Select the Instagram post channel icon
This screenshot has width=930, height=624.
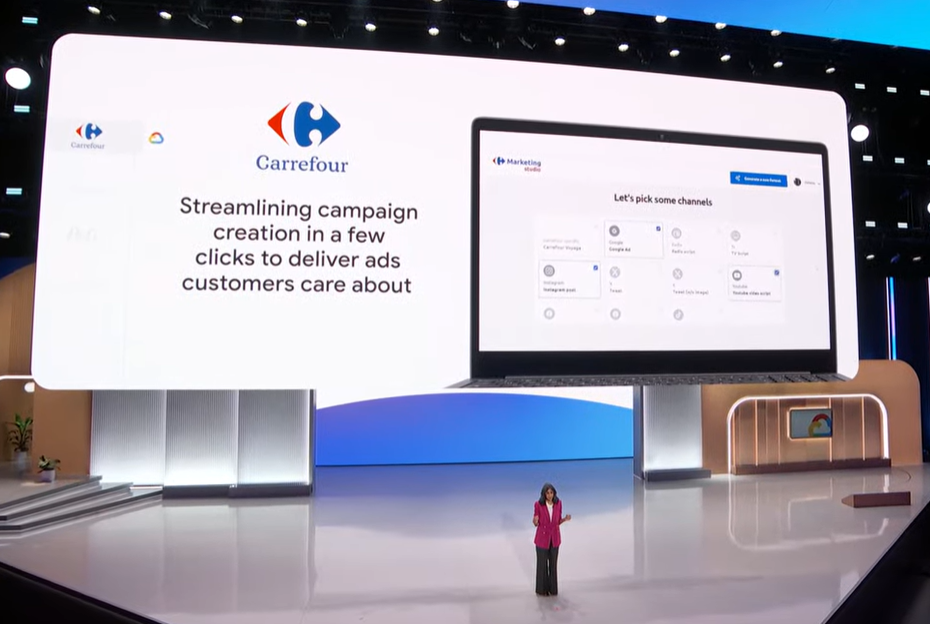pos(549,270)
